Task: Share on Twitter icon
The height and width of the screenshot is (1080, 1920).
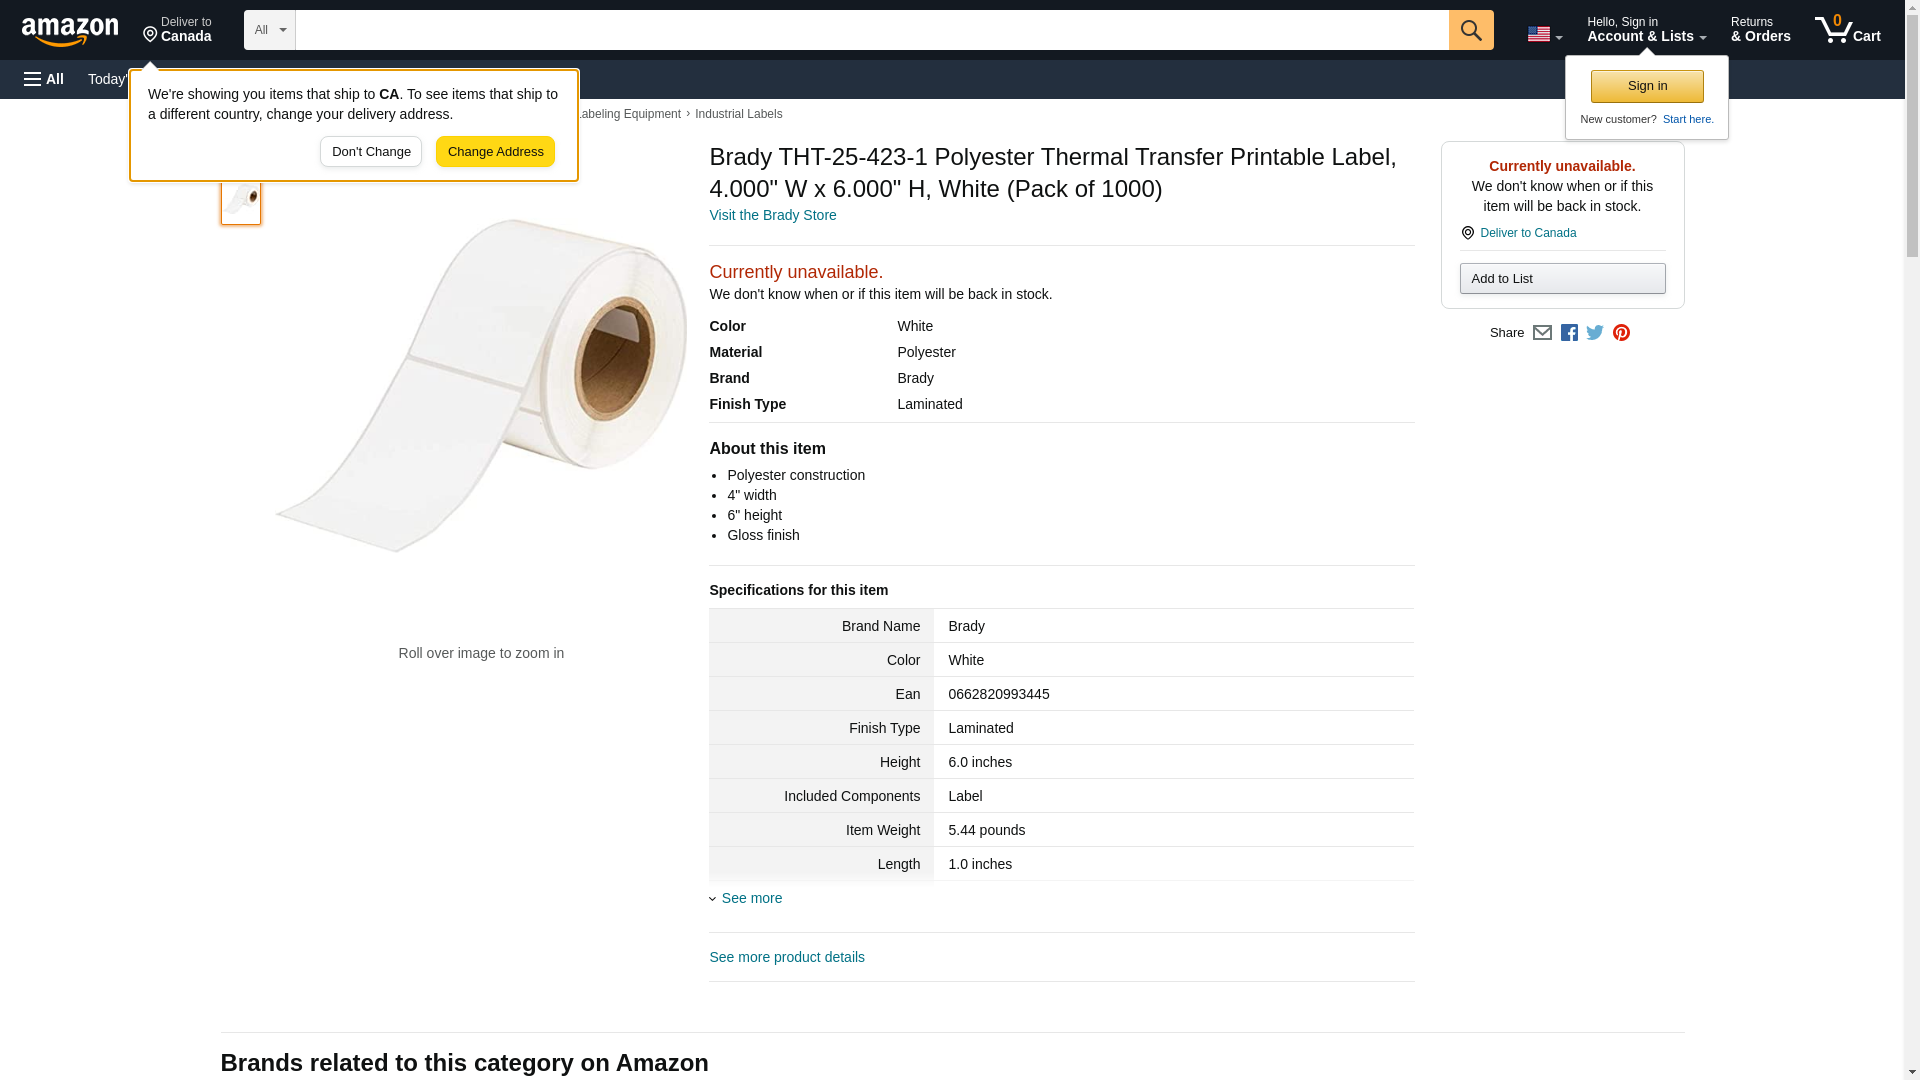Action: coord(1595,333)
